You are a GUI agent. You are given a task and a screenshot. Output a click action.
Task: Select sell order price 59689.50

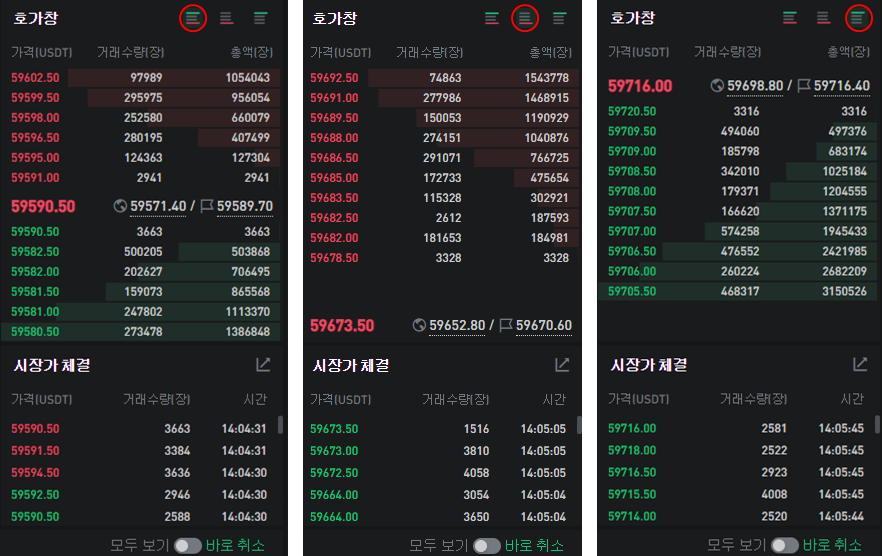click(334, 118)
